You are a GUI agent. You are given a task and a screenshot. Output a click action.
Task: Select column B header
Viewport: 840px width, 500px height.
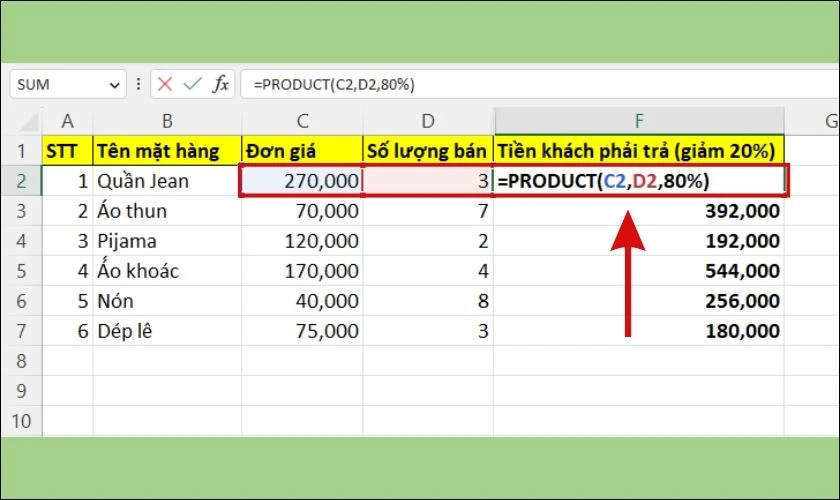pyautogui.click(x=167, y=121)
